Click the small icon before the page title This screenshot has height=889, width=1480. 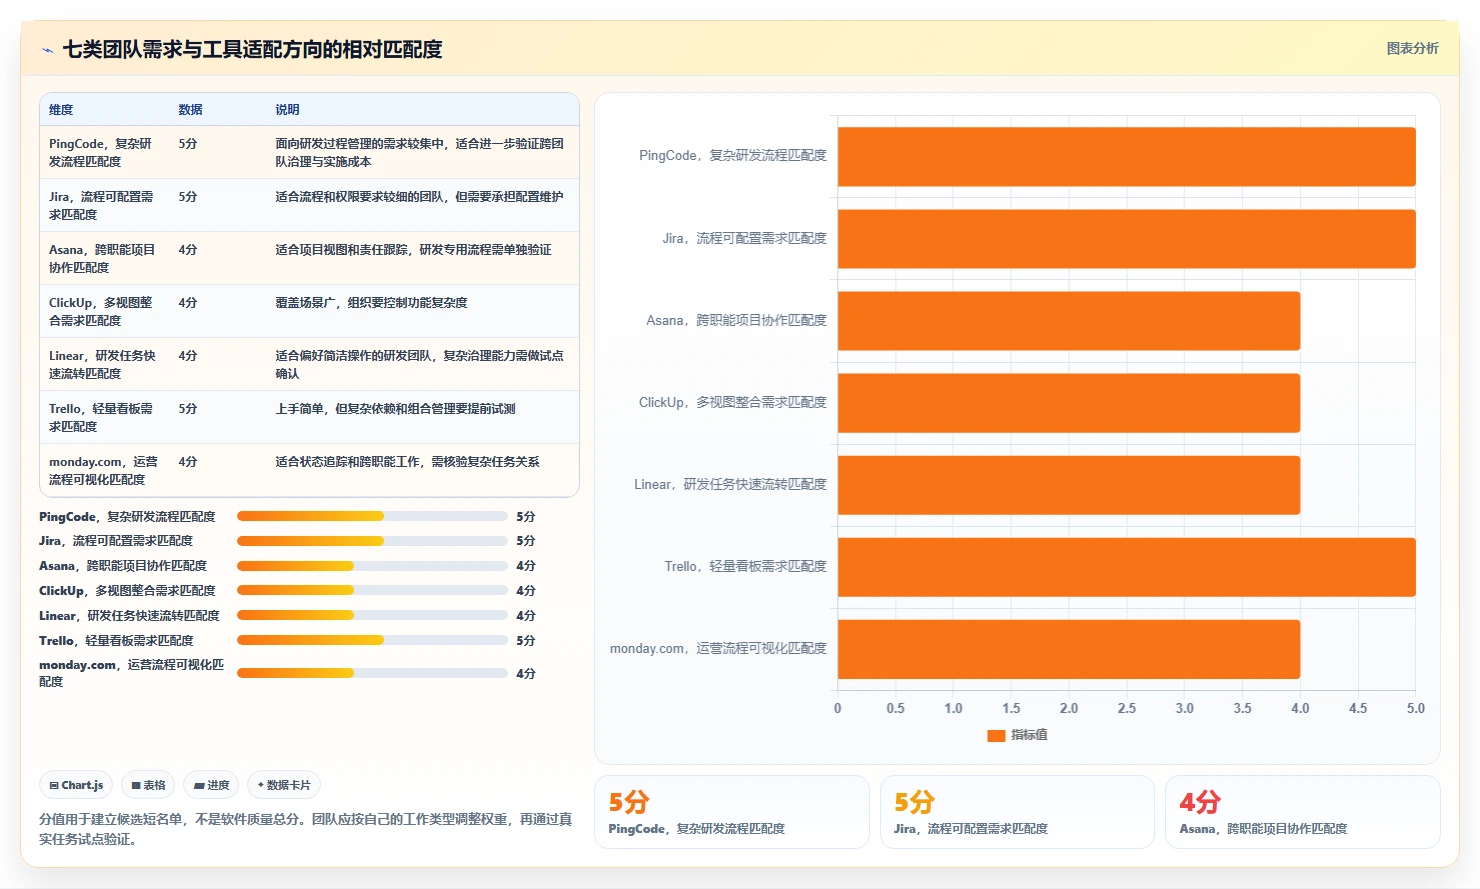point(47,50)
